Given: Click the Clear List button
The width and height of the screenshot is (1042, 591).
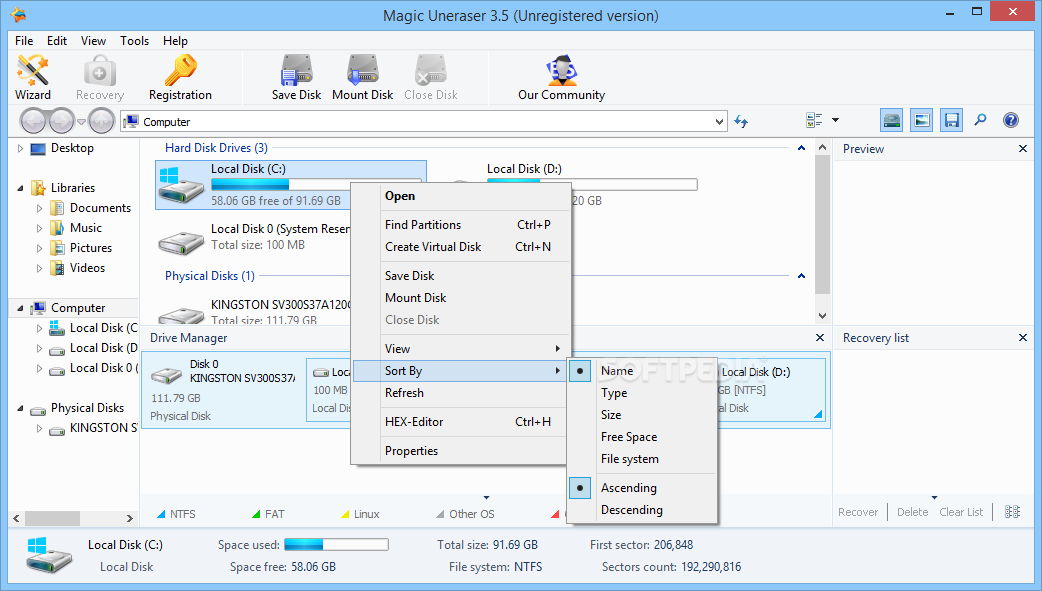Looking at the screenshot, I should coord(961,512).
